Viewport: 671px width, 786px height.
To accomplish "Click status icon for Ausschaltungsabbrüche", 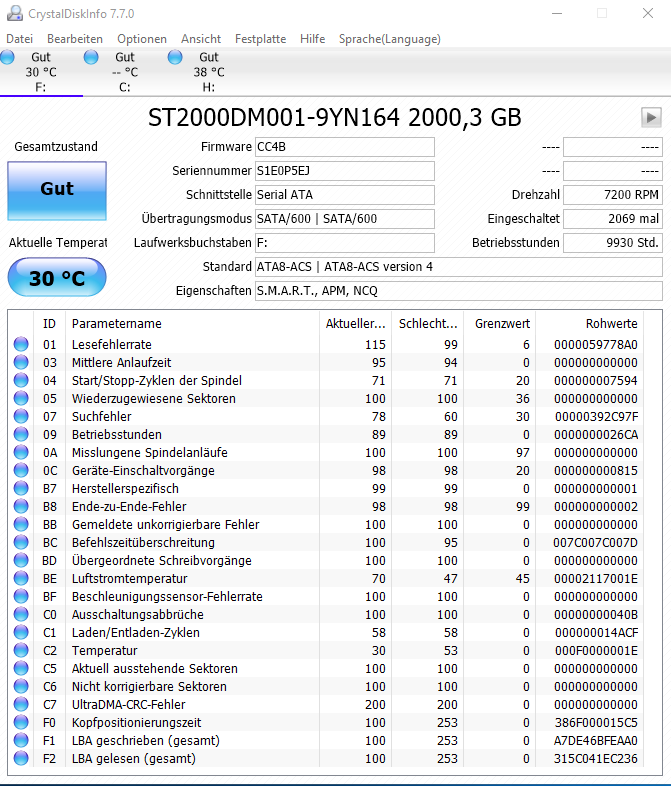I will 21,615.
